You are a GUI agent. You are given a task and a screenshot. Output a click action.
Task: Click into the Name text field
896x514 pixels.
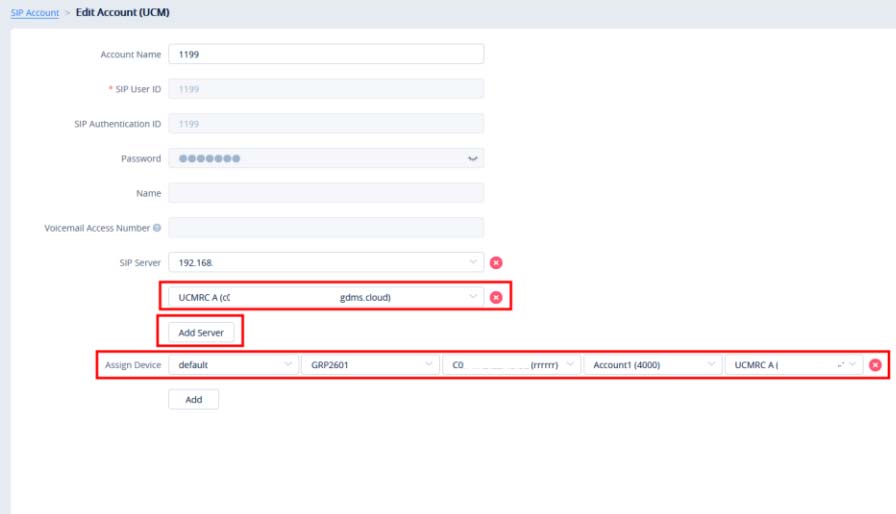(326, 193)
